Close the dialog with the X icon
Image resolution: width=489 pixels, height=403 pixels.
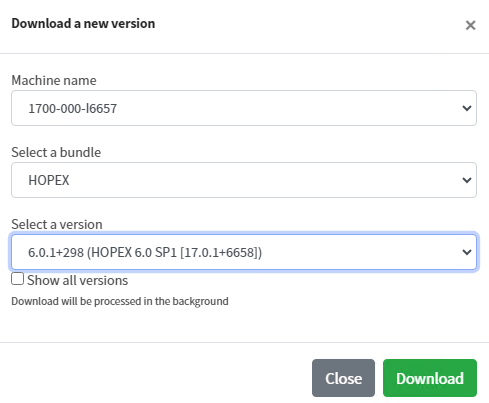pos(470,25)
